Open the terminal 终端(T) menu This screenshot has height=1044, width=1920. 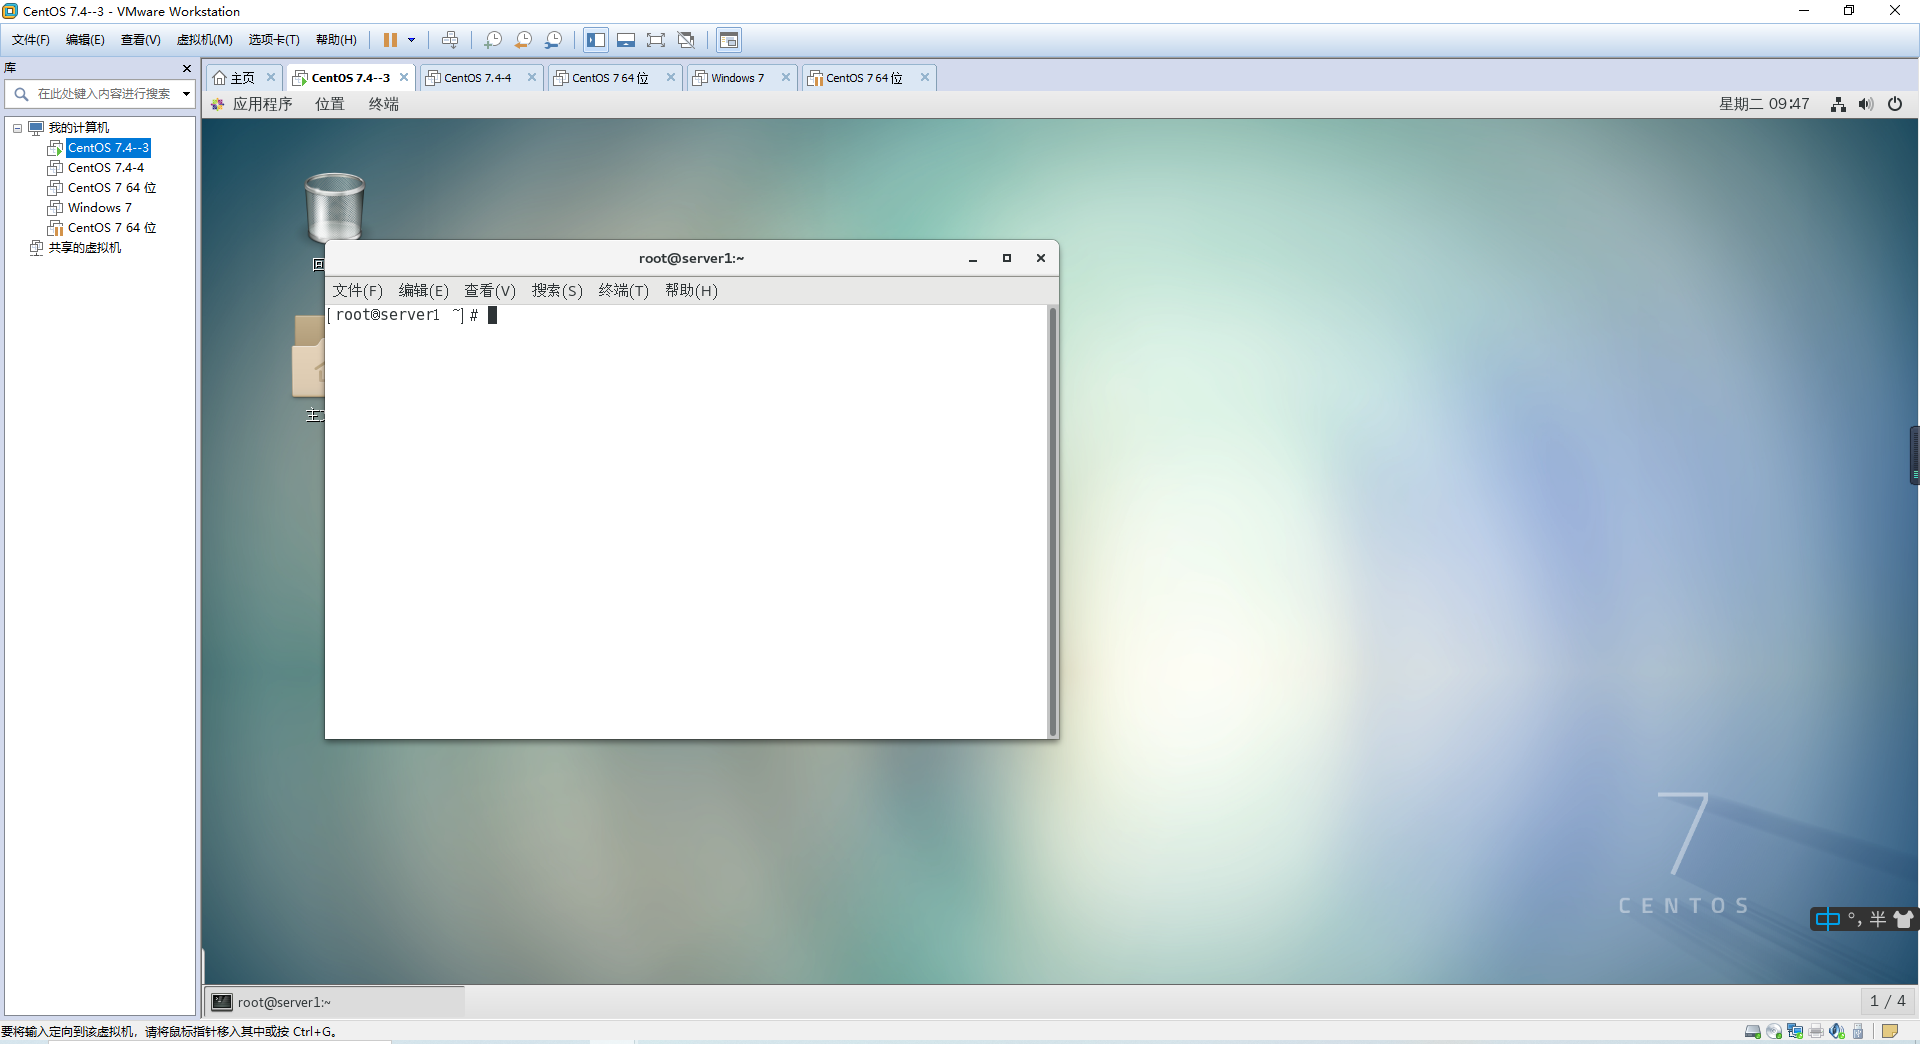pyautogui.click(x=624, y=291)
